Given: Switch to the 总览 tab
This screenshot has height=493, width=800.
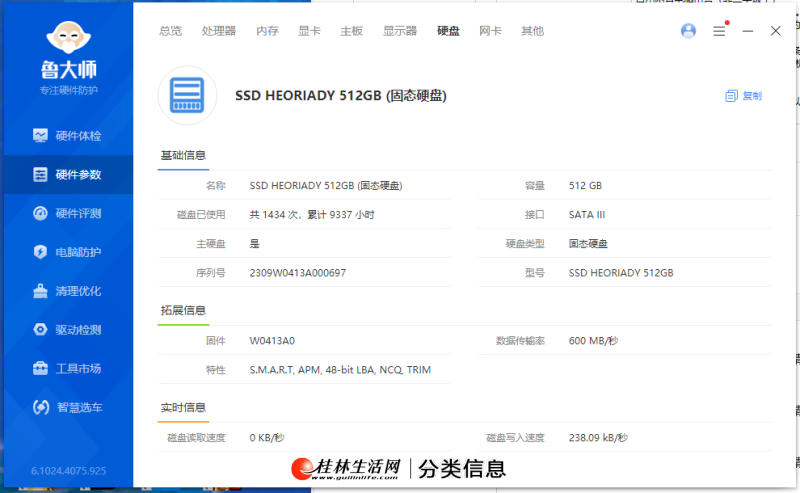Looking at the screenshot, I should point(170,31).
